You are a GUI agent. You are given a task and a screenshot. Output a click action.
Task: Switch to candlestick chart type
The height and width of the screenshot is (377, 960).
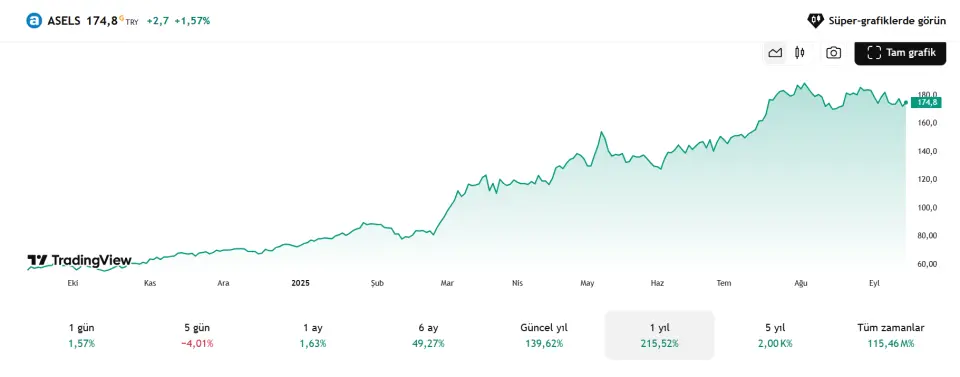click(x=799, y=53)
